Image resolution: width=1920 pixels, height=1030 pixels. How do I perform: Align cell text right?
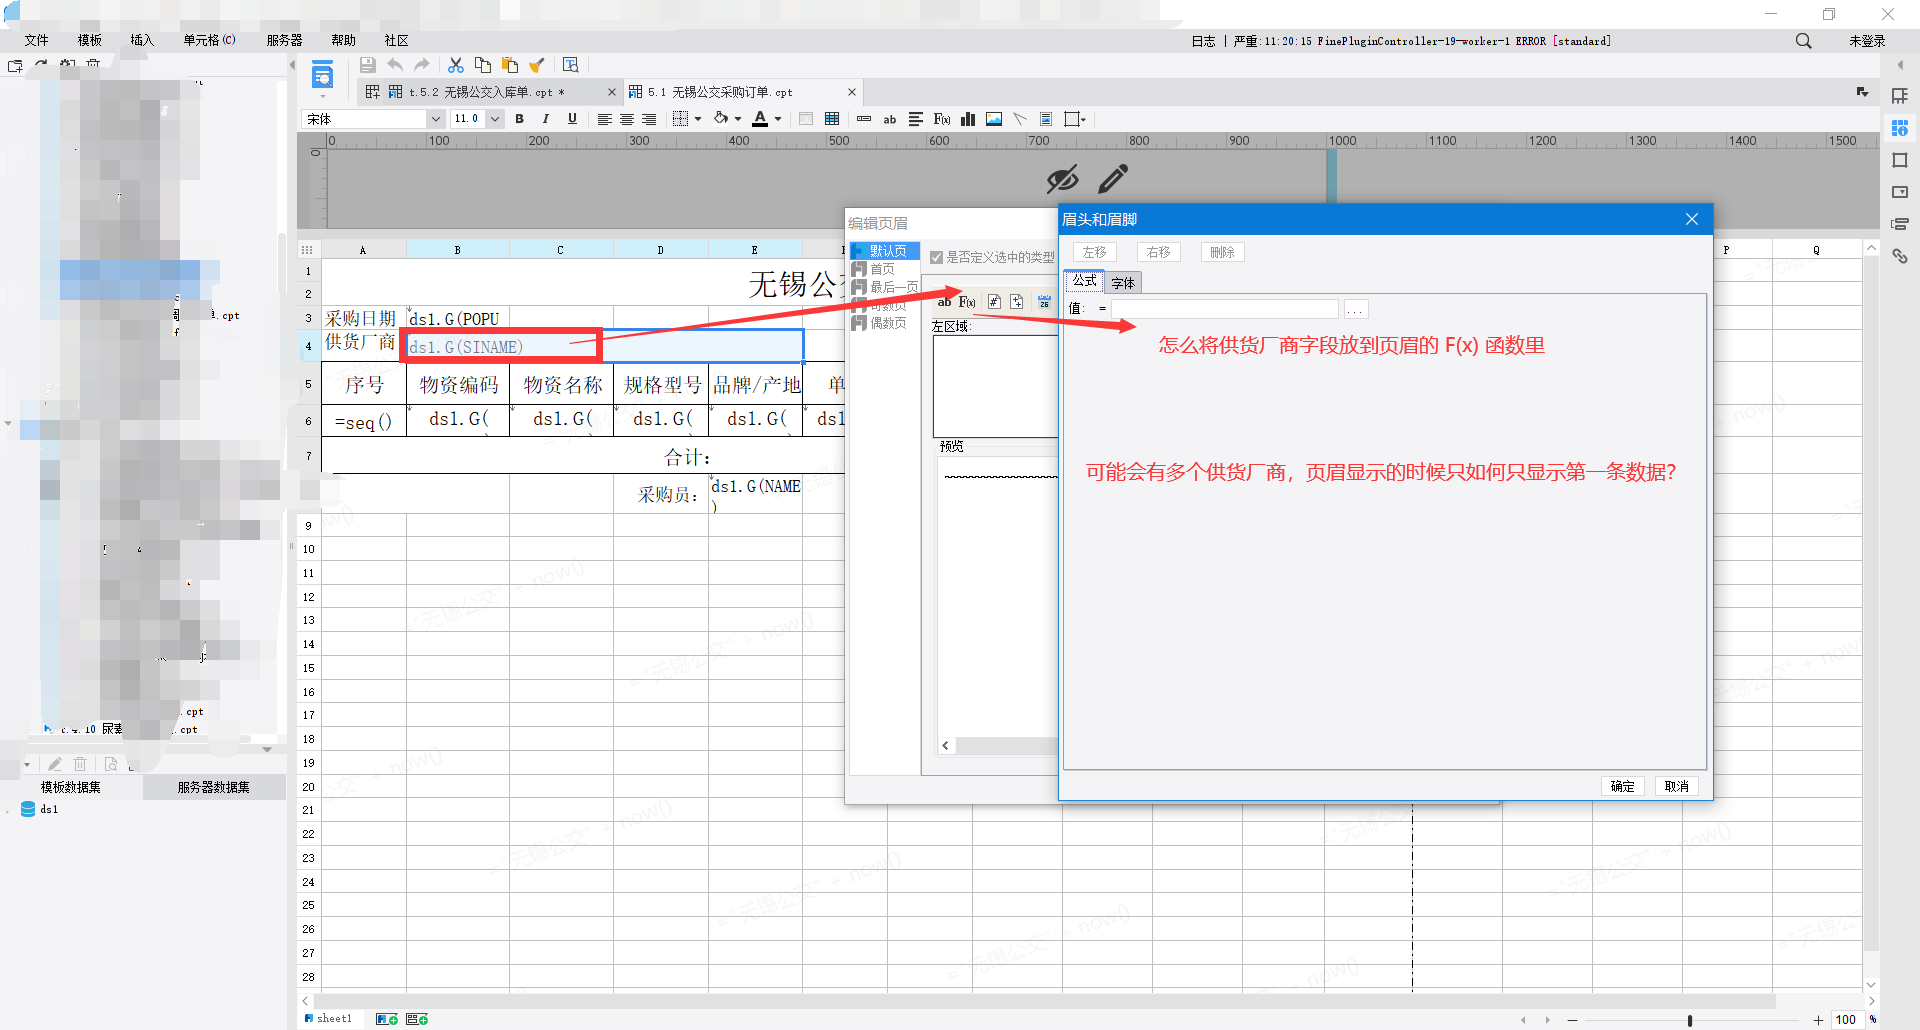coord(649,119)
